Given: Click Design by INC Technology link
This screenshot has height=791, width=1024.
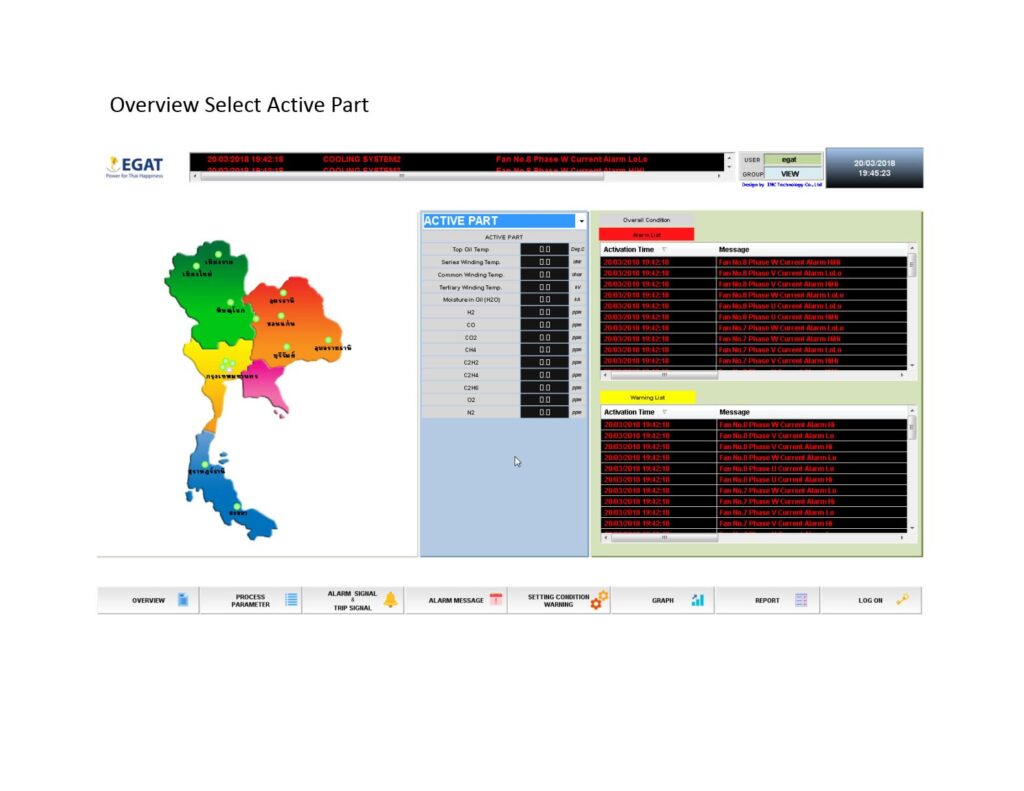Looking at the screenshot, I should 782,185.
